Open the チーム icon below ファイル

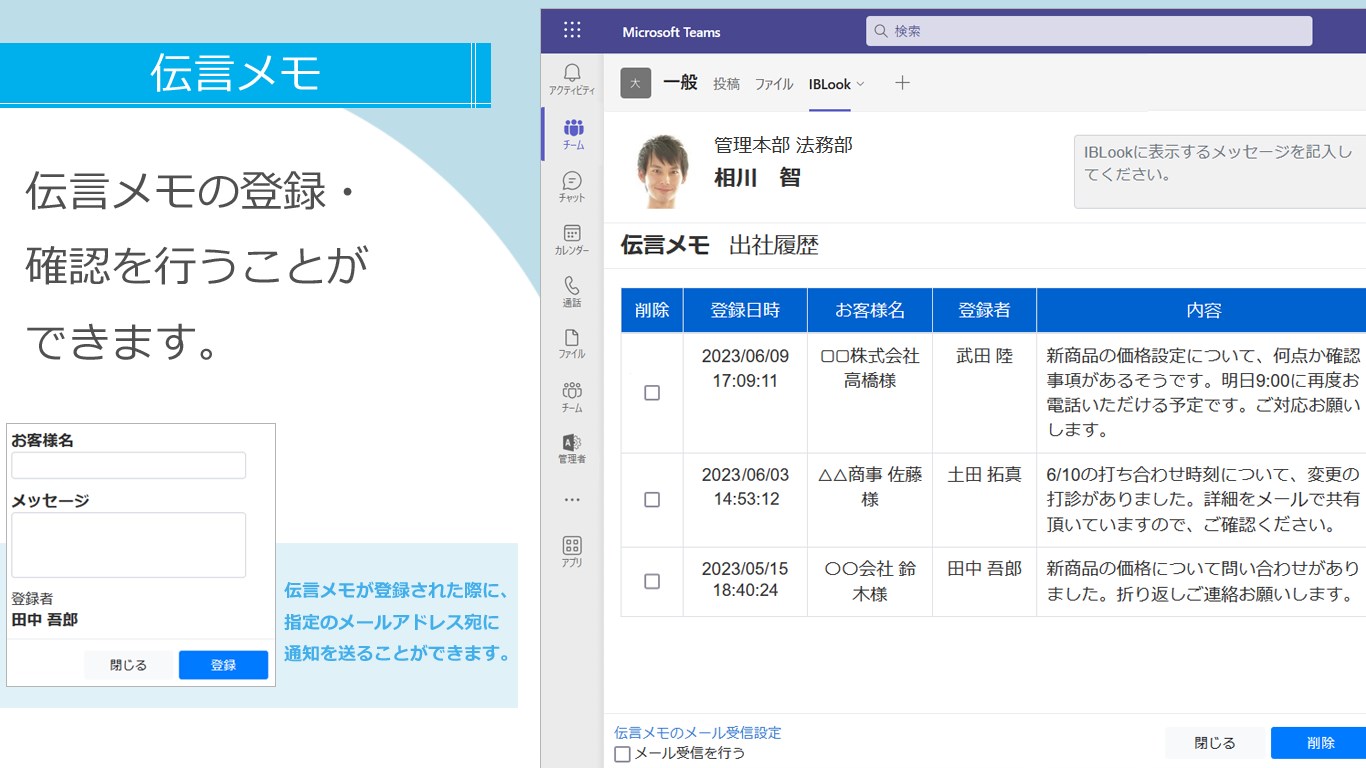click(572, 397)
